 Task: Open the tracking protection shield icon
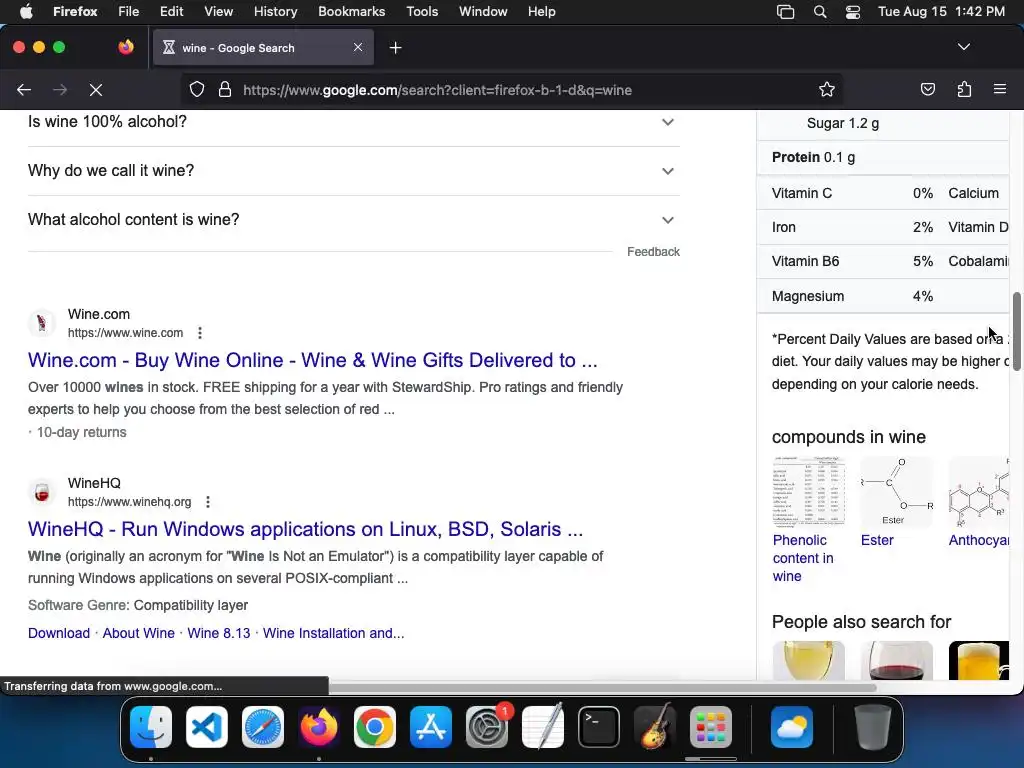pos(197,90)
